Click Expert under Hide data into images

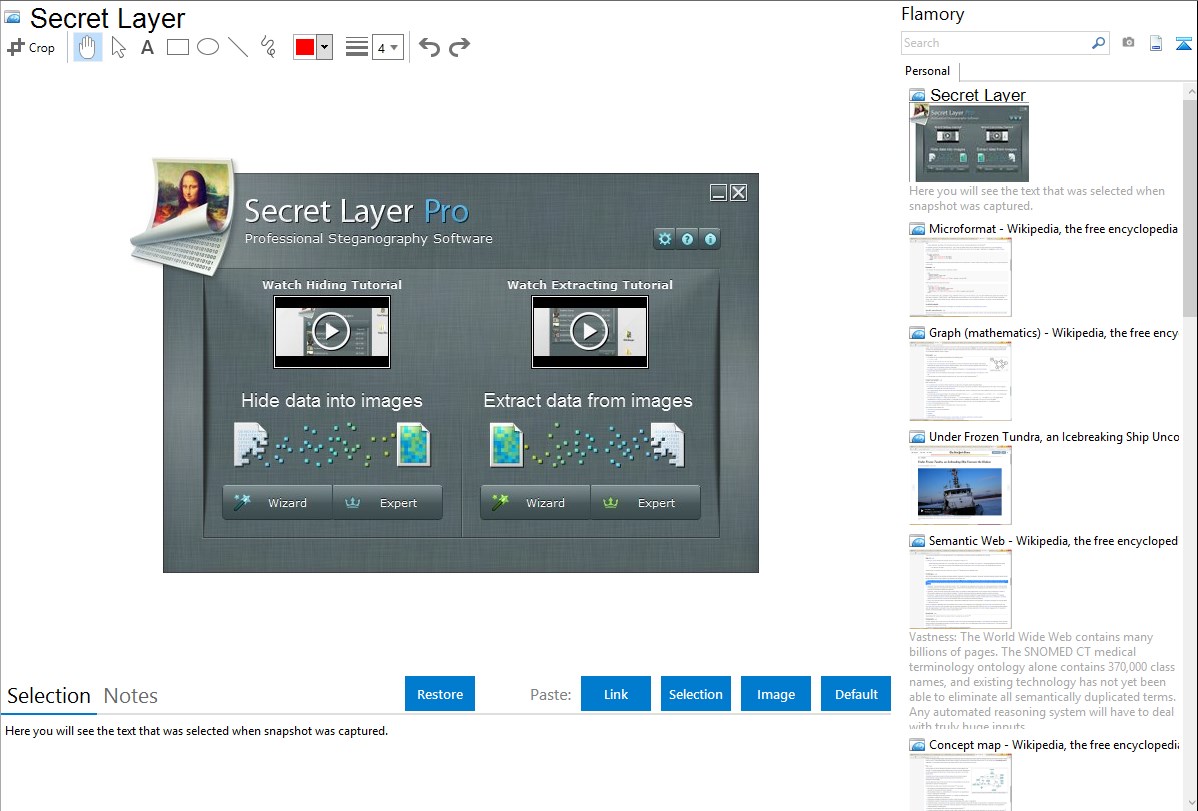click(x=388, y=502)
